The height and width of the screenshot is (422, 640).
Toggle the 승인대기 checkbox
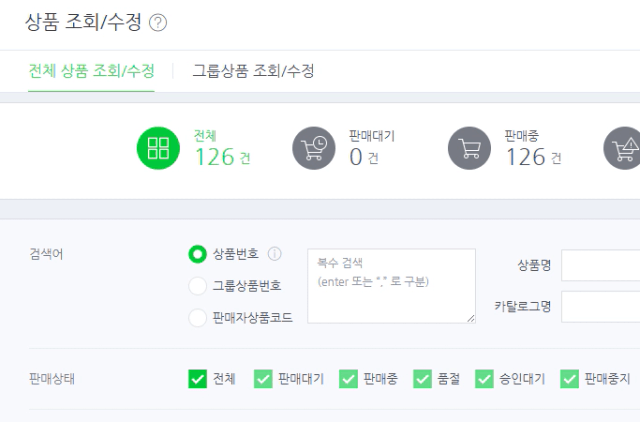click(484, 379)
